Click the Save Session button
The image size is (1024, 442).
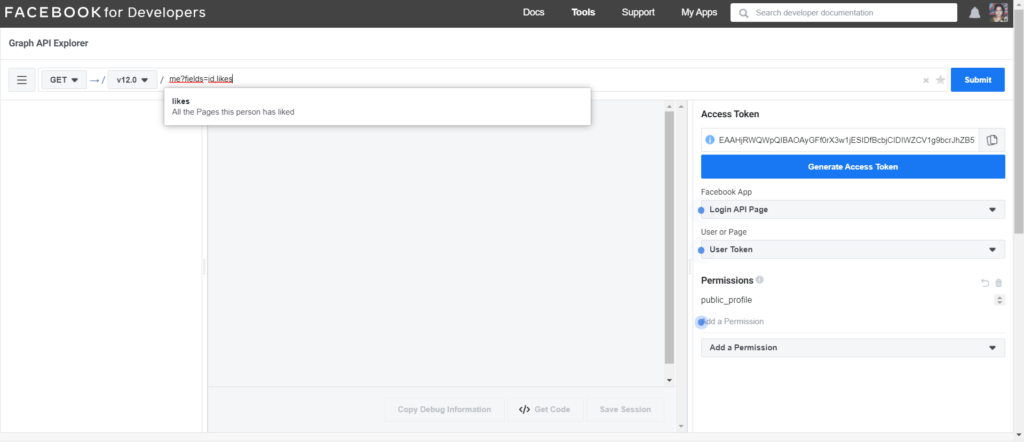[625, 409]
